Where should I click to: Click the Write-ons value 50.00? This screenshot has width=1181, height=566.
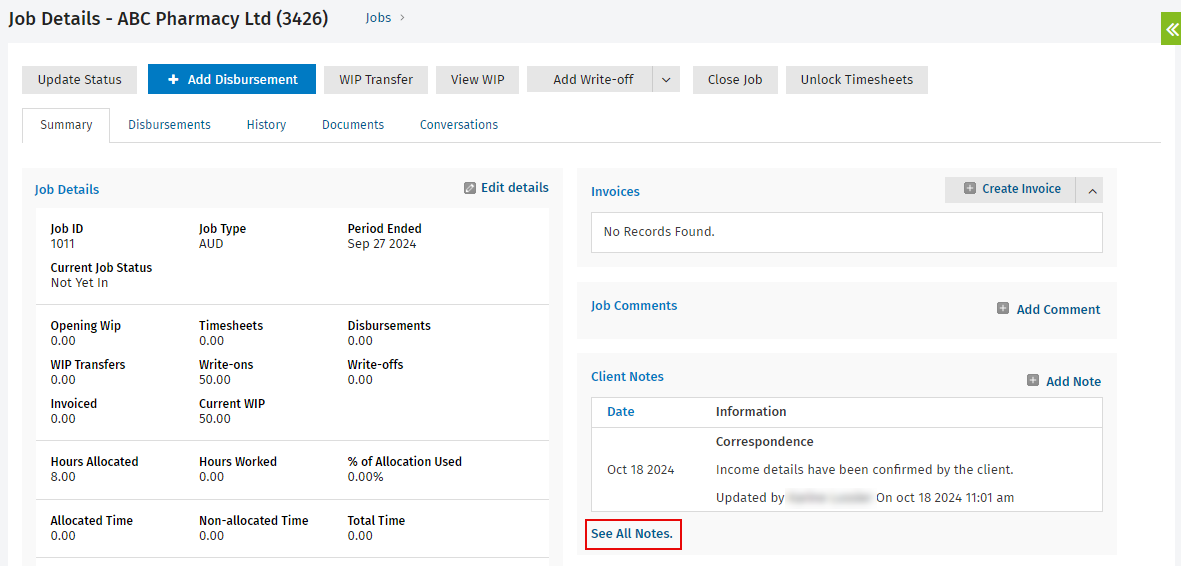click(x=215, y=380)
